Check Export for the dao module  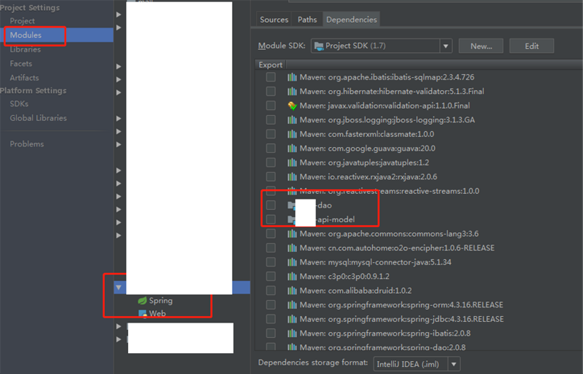pos(271,205)
